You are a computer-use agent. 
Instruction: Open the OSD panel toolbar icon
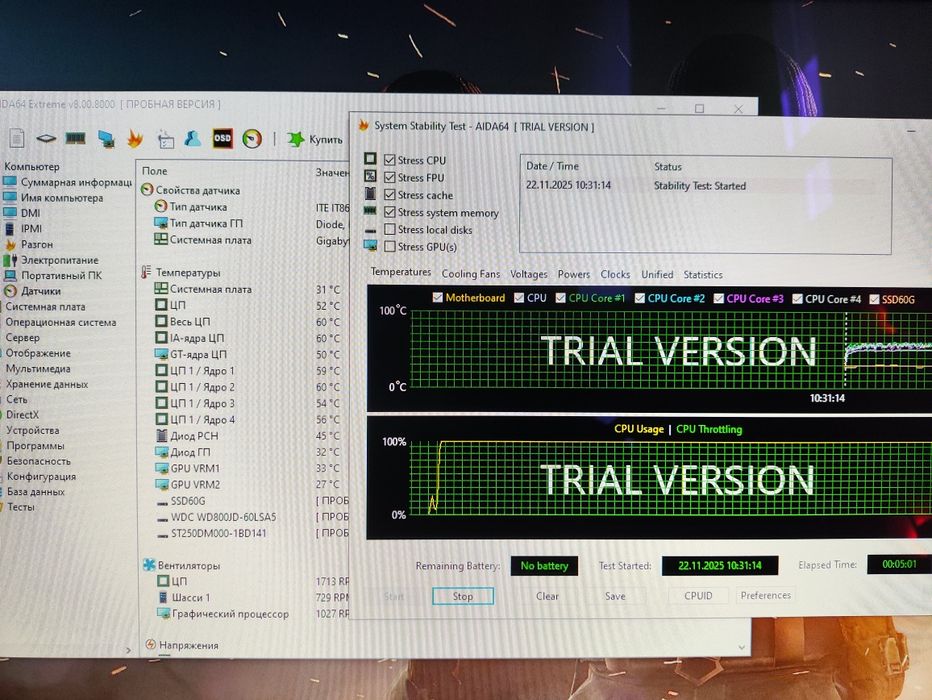pos(222,138)
